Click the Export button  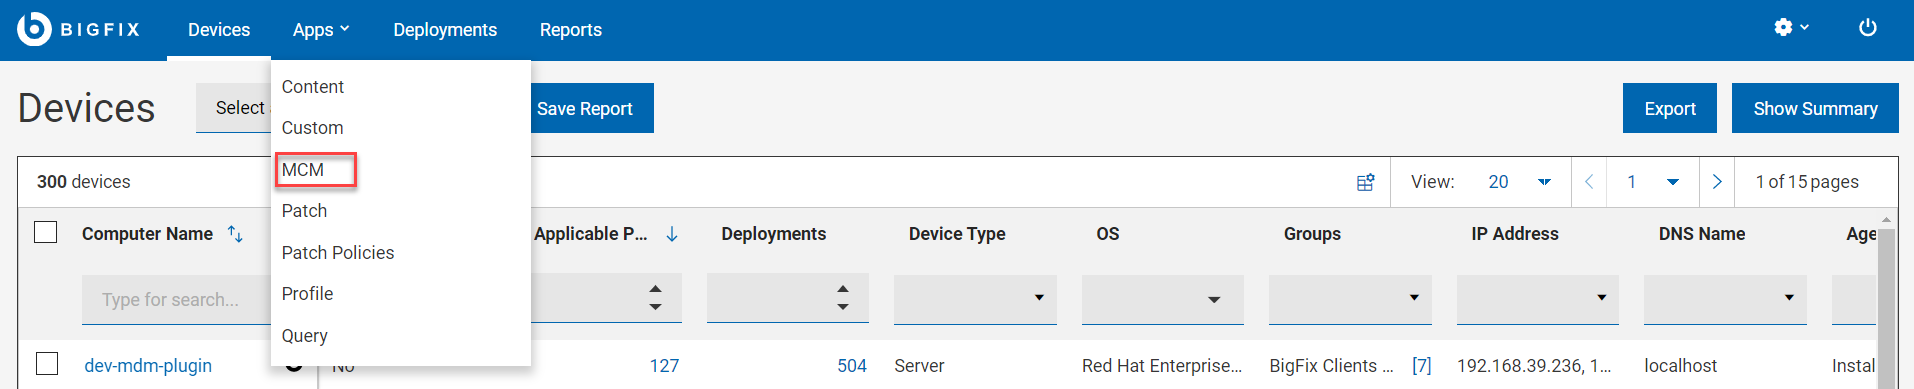click(x=1670, y=108)
